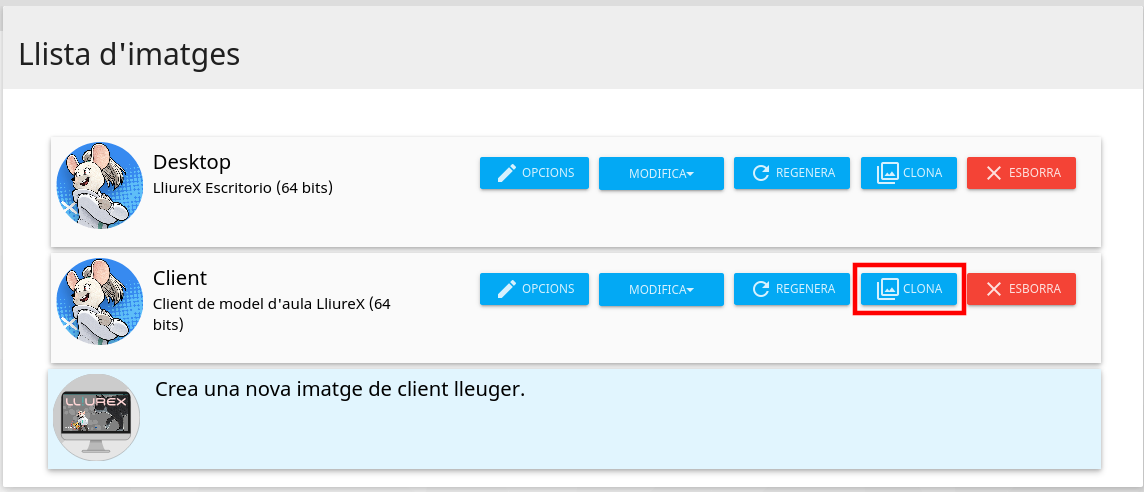Open the Modifica dropdown for Desktop
The height and width of the screenshot is (492, 1144).
pos(661,174)
